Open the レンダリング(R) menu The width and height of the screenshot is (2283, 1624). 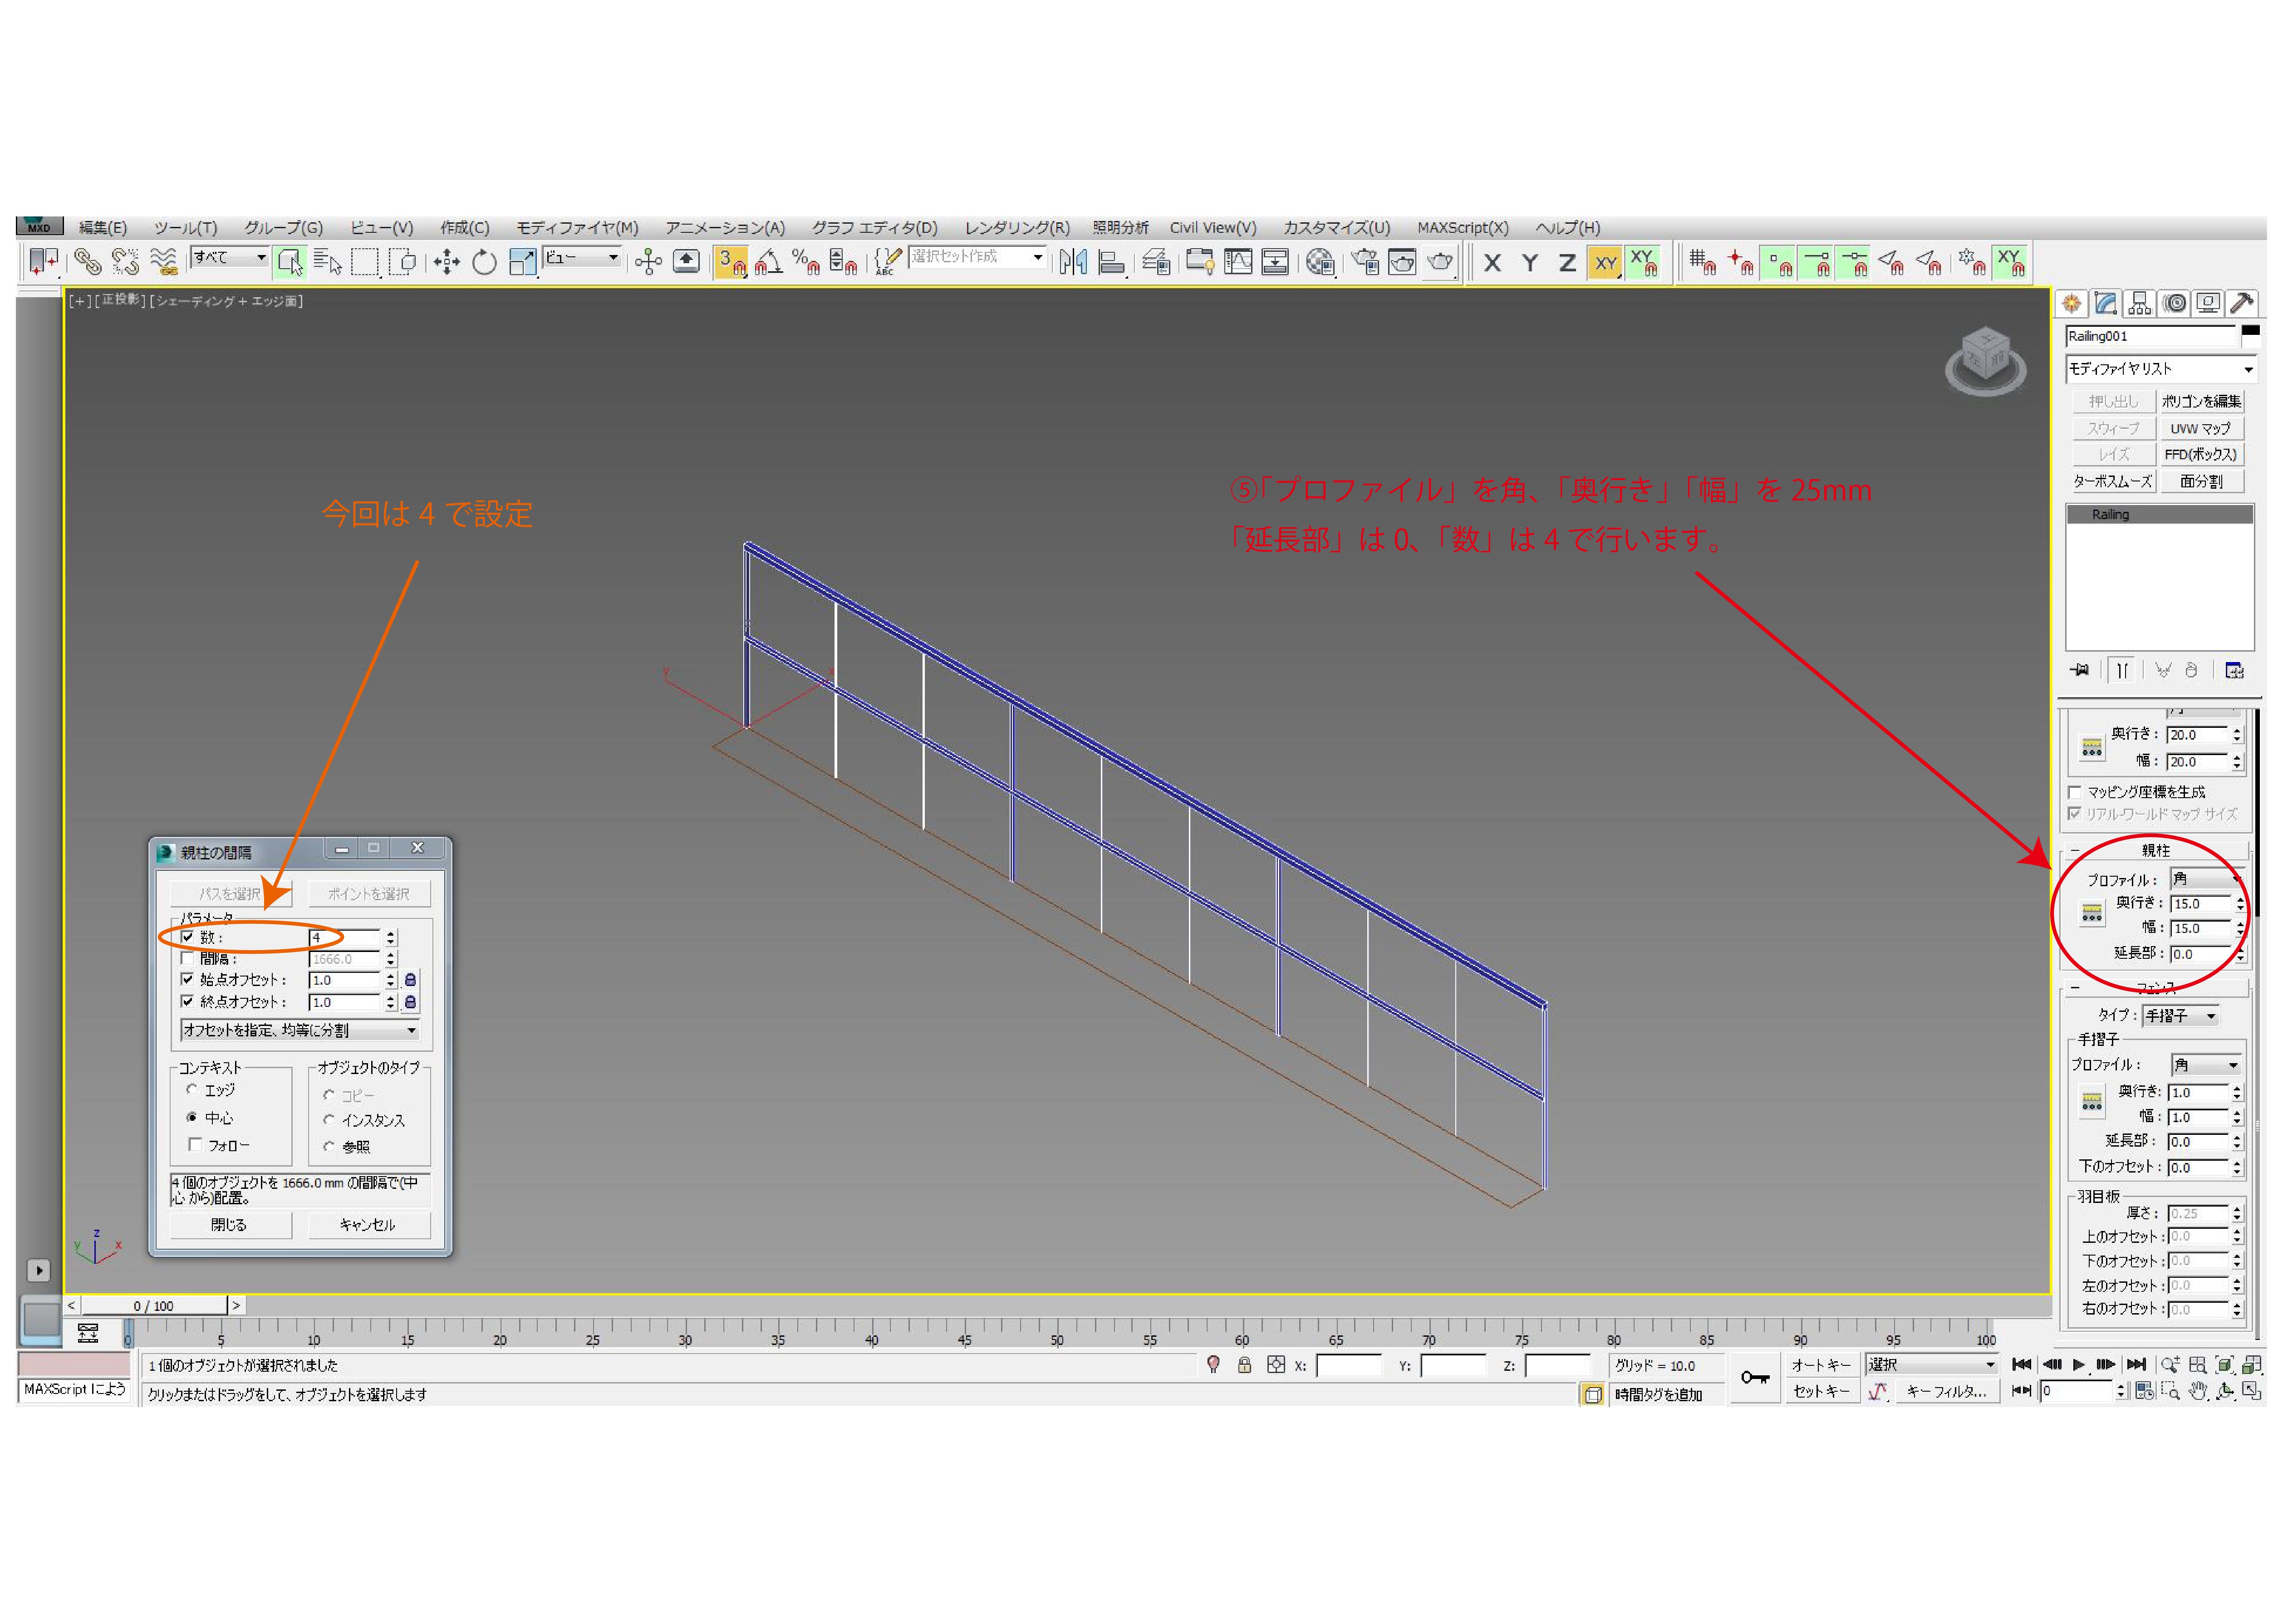1016,227
